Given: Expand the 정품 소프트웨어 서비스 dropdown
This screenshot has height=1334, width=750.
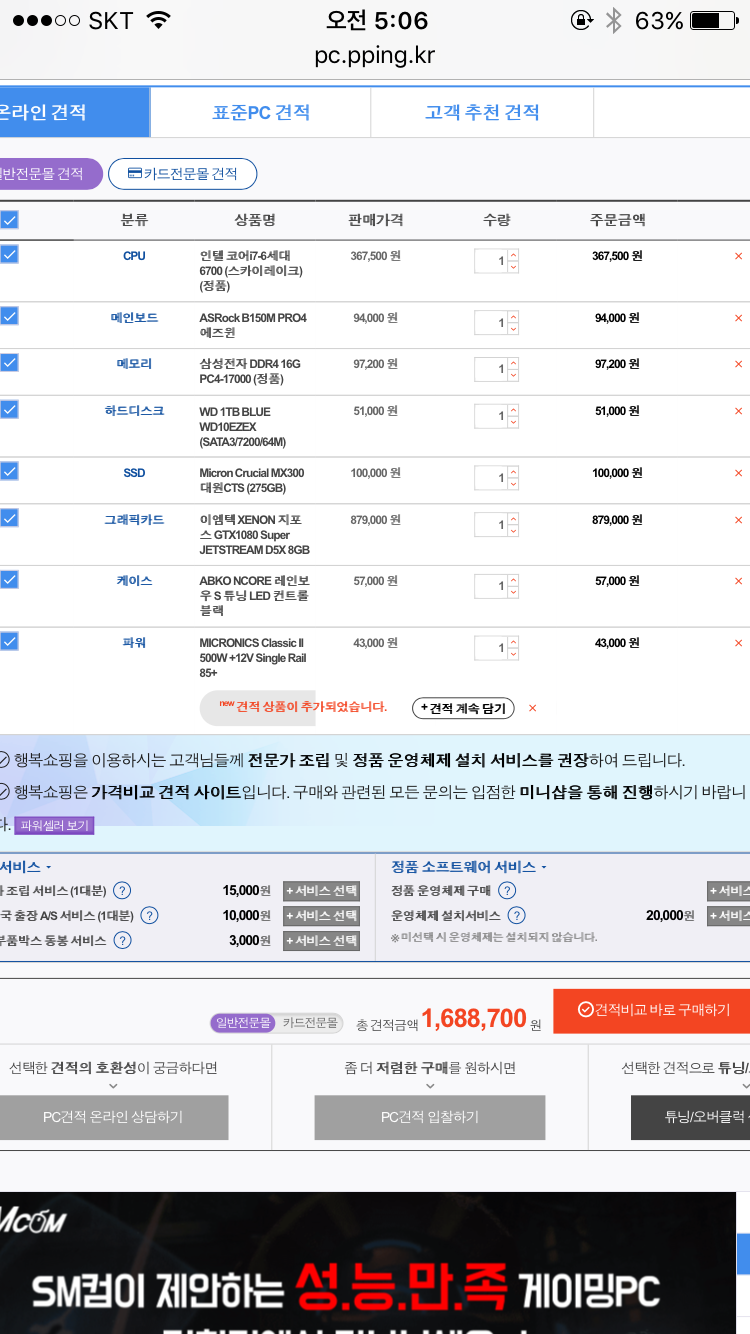Looking at the screenshot, I should coord(543,868).
